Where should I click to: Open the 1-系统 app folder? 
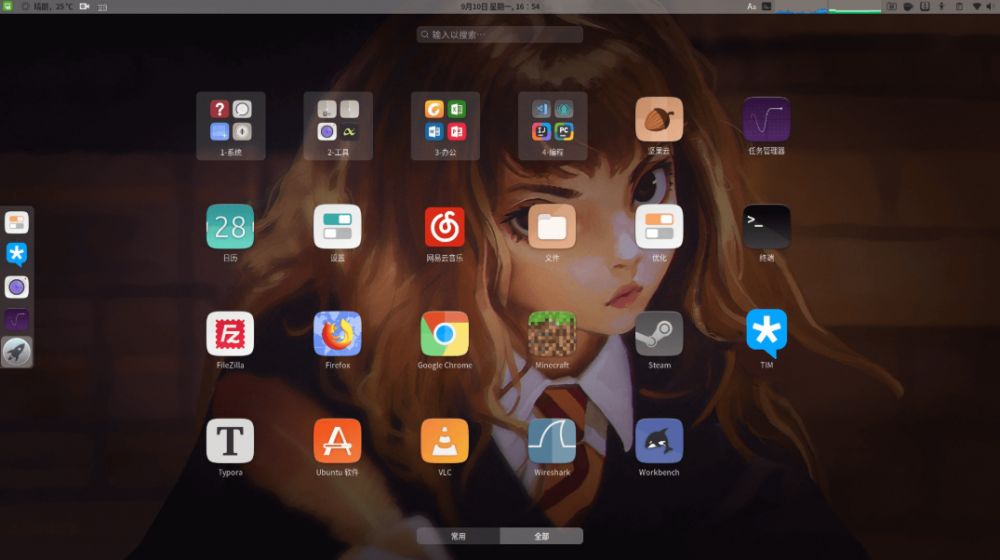pyautogui.click(x=230, y=126)
